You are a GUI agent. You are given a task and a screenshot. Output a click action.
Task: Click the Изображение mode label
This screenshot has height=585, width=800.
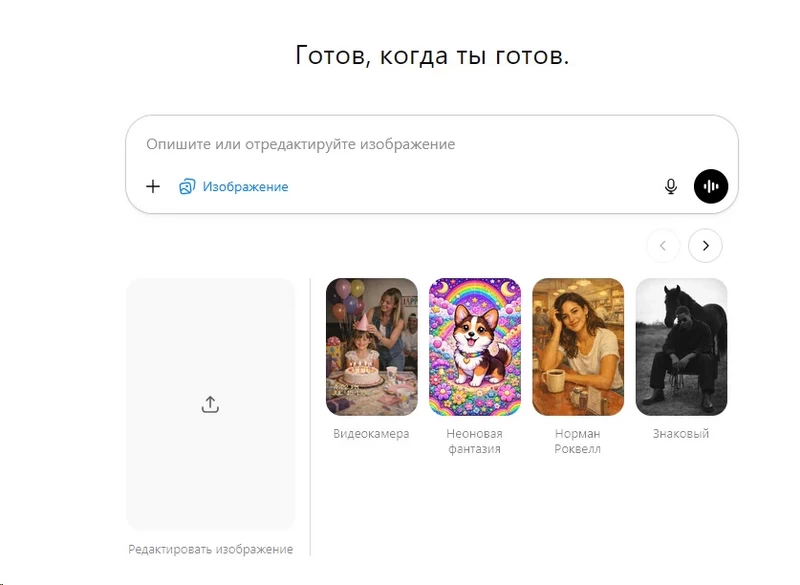click(245, 187)
